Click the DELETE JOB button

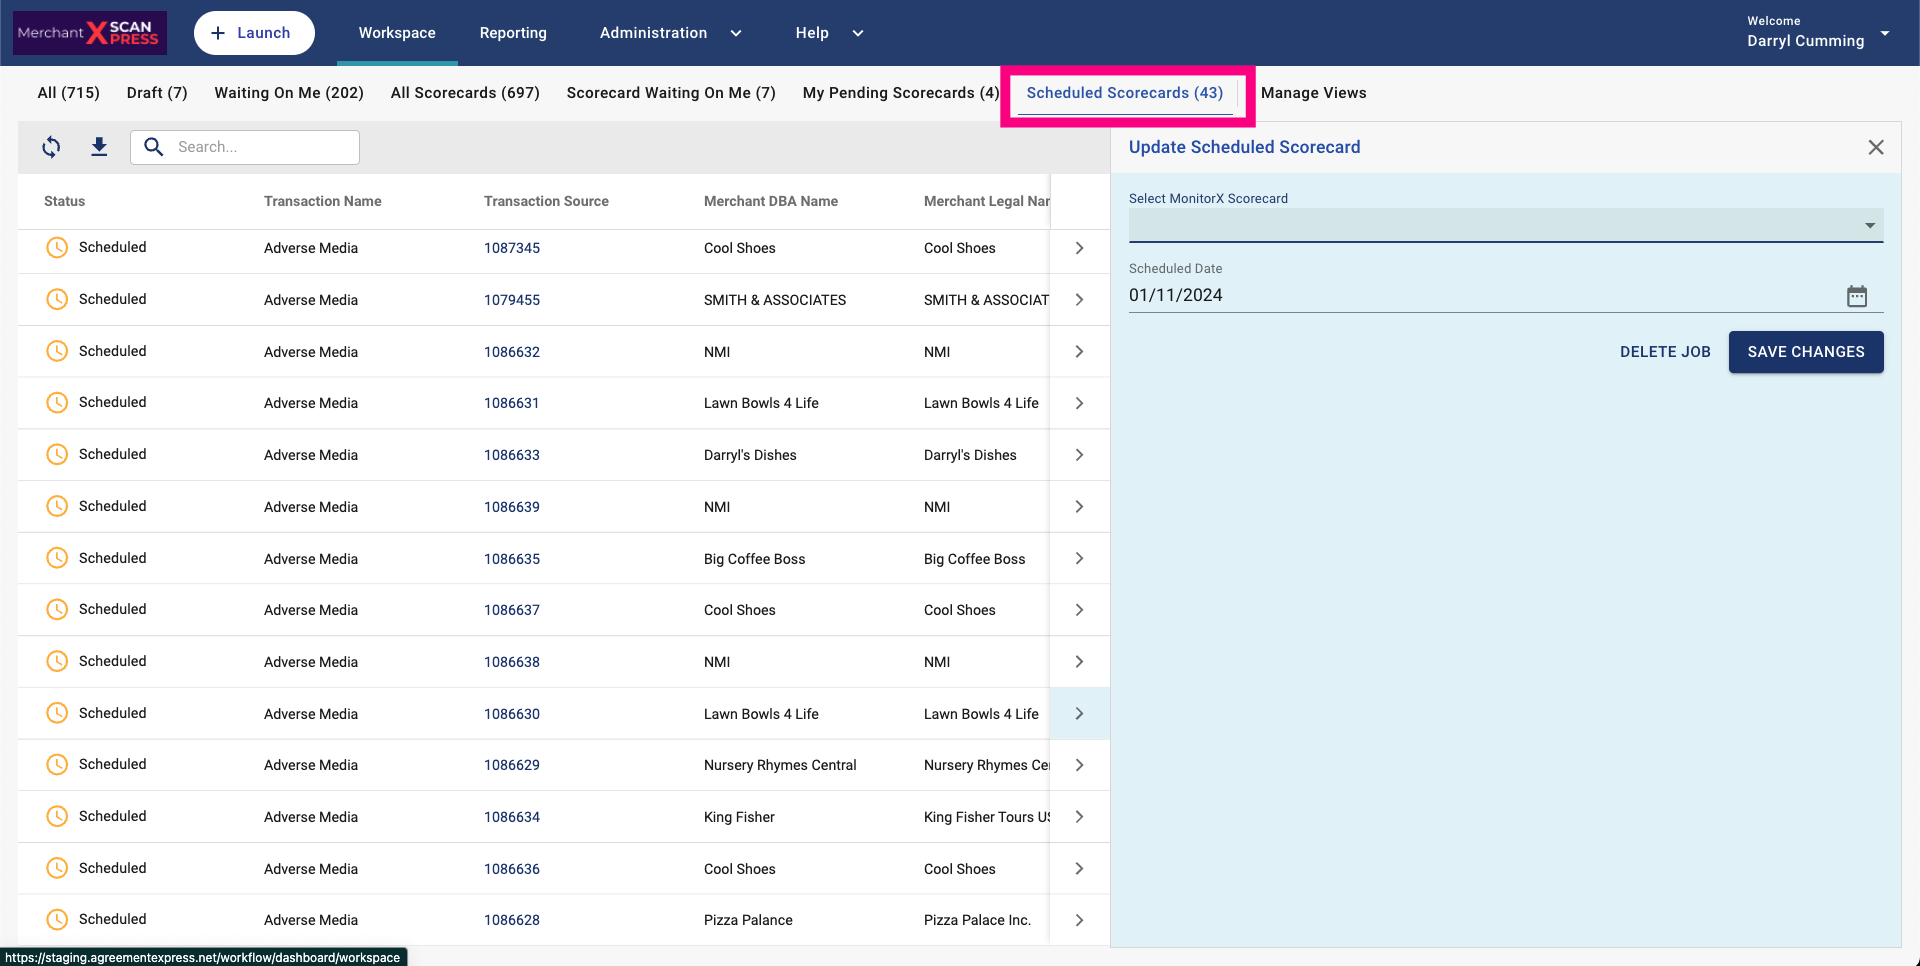(x=1665, y=352)
